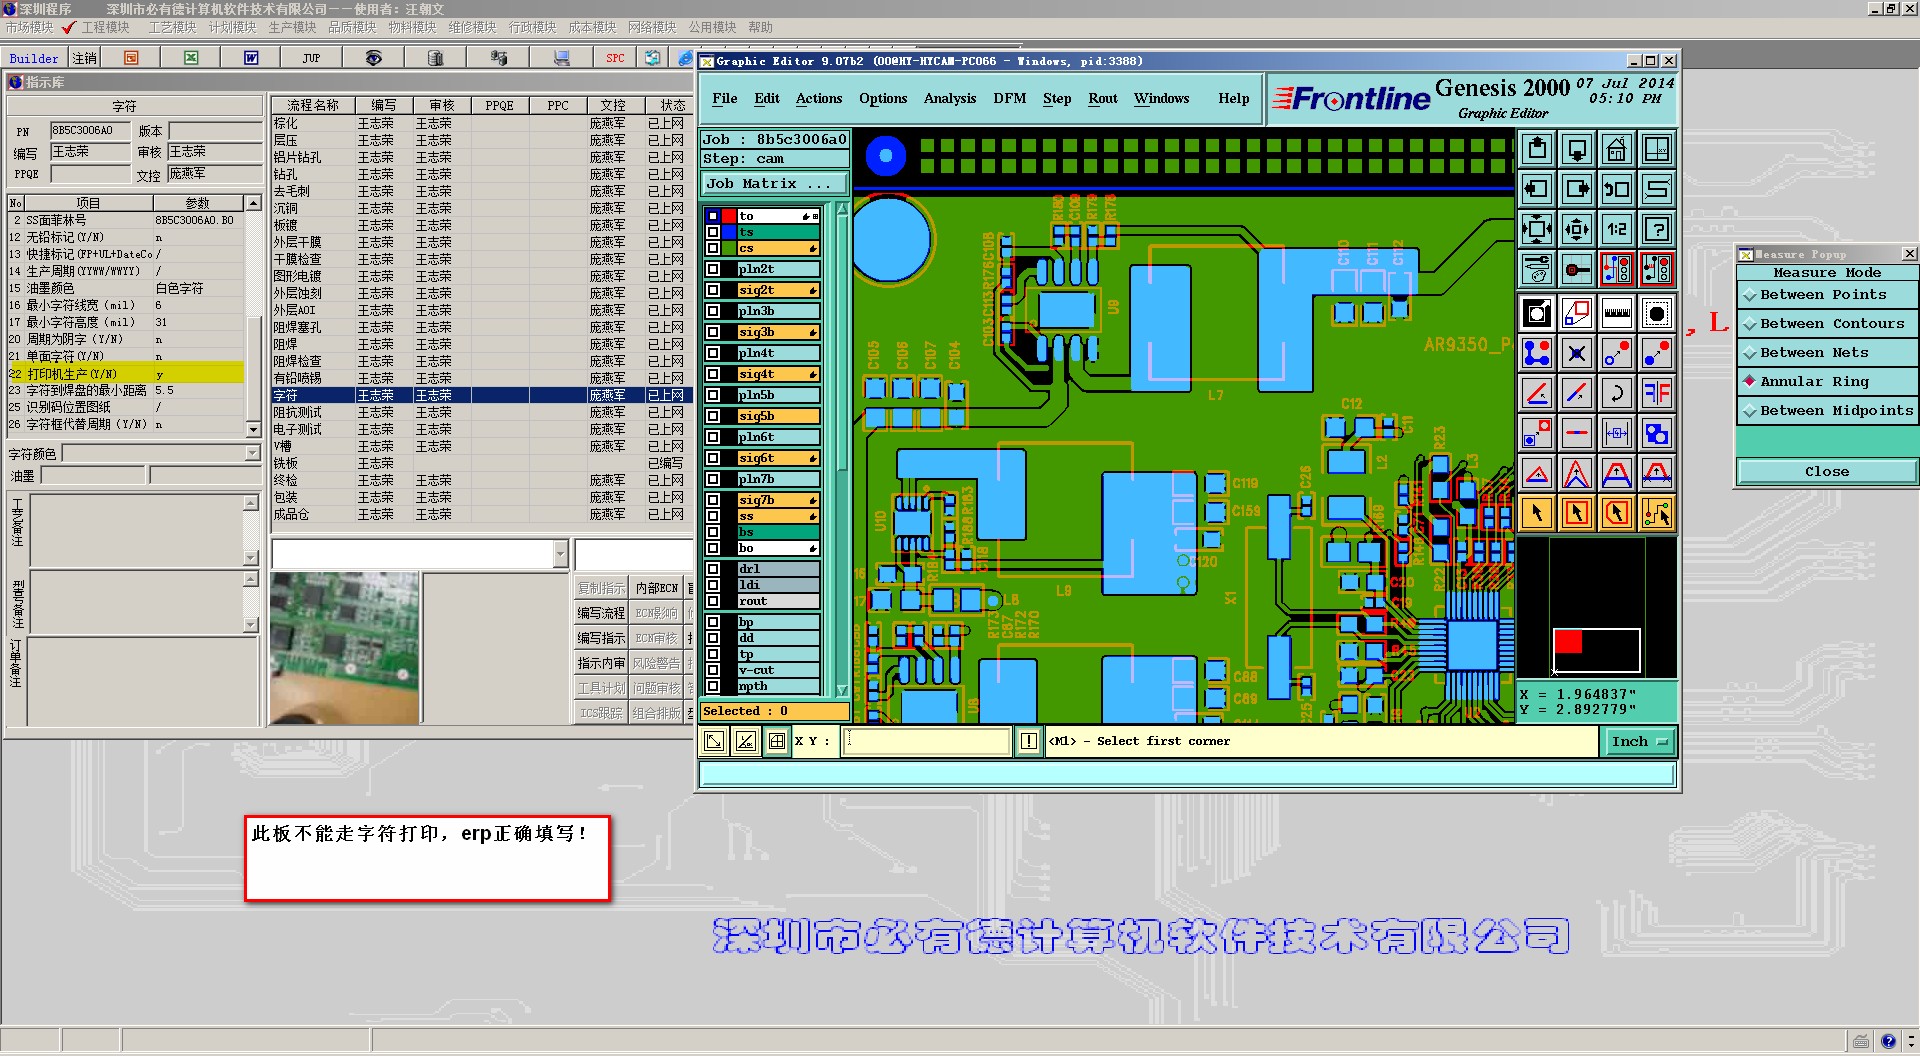This screenshot has width=1920, height=1056.
Task: Open the 品质模块 menu
Action: [x=352, y=27]
